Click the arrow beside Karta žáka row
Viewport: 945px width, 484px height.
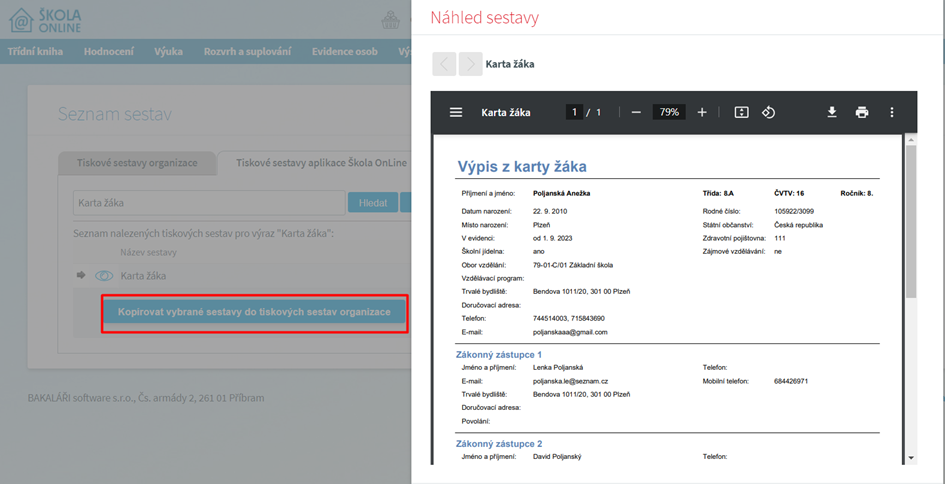(x=82, y=275)
